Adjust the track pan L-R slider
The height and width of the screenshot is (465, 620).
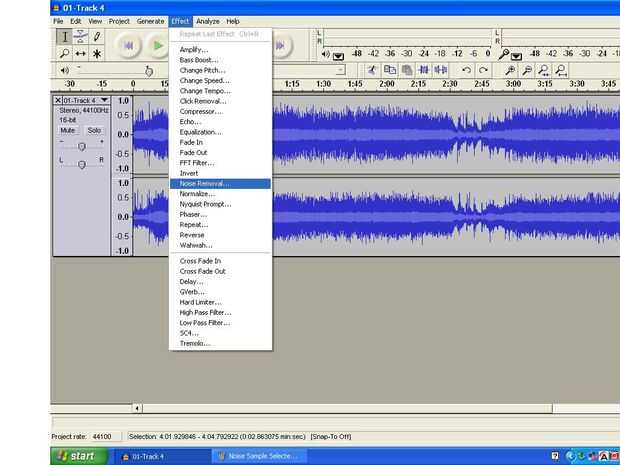point(82,164)
